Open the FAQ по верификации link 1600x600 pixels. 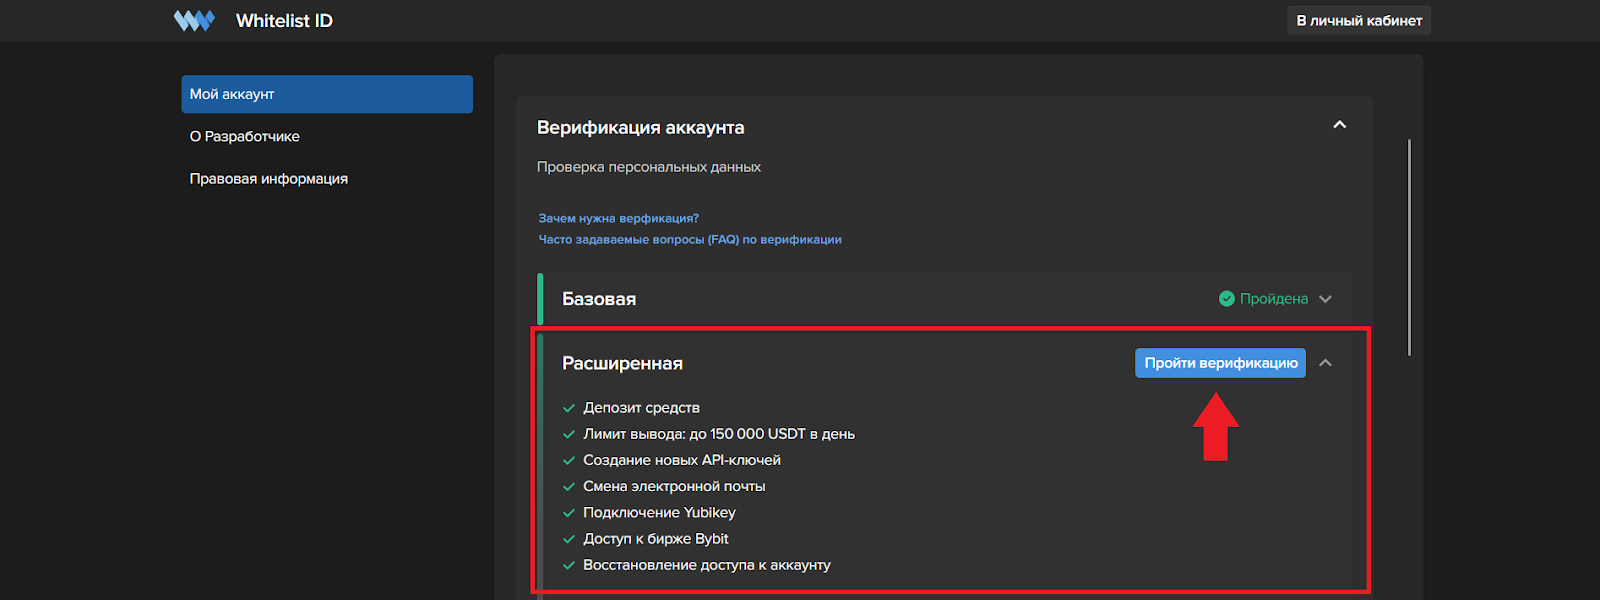click(x=690, y=240)
